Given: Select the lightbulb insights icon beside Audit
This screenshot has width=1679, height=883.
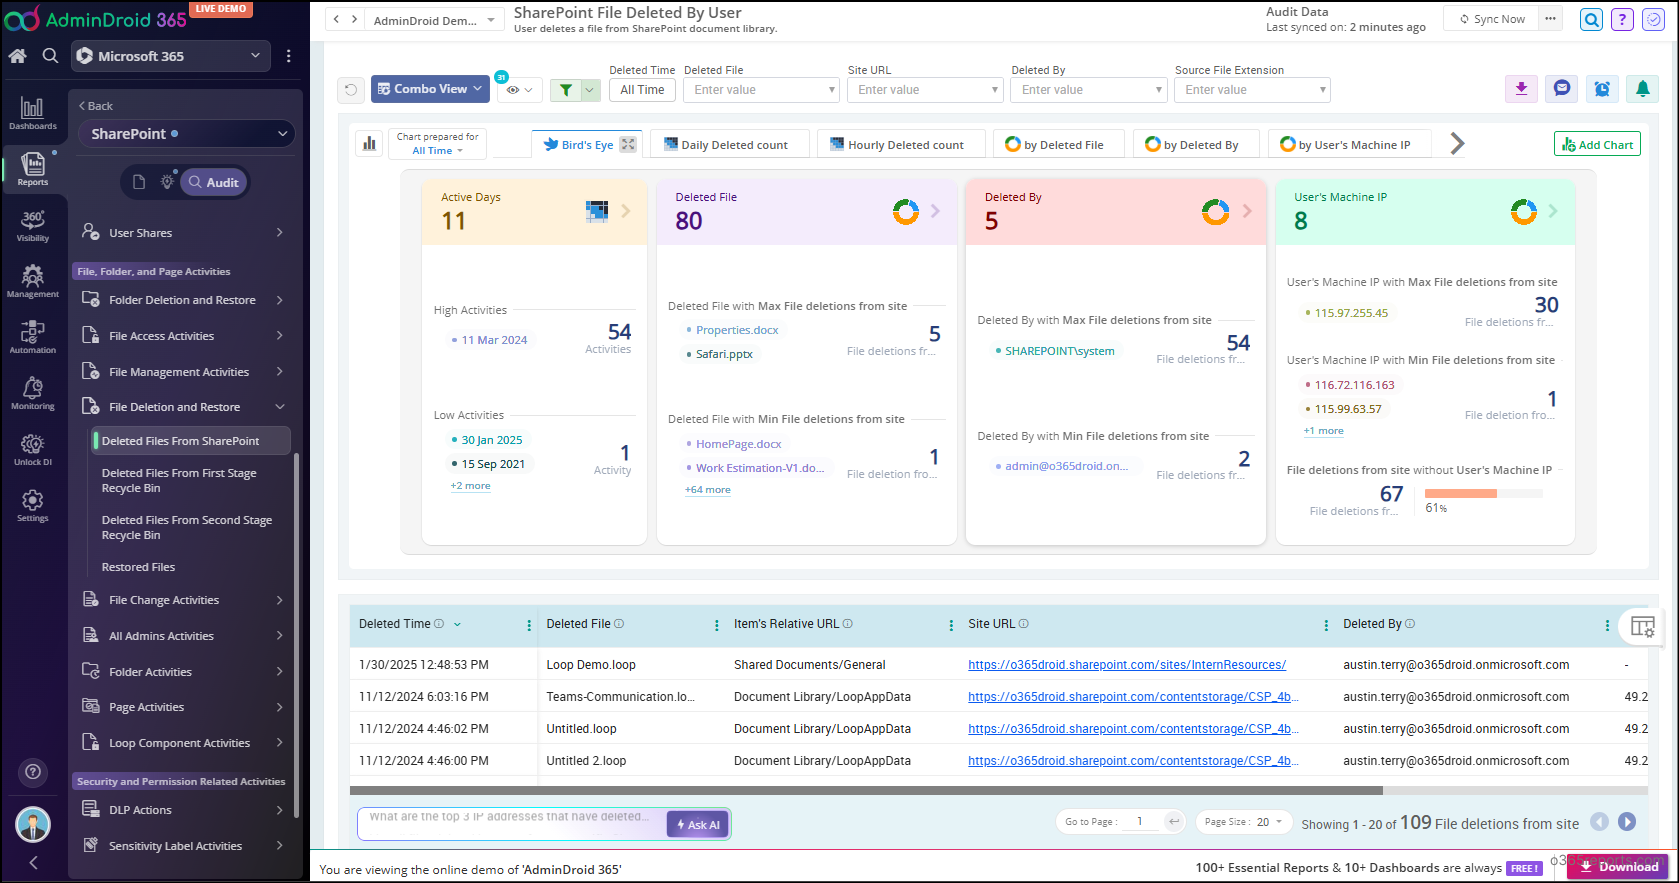Looking at the screenshot, I should [168, 182].
